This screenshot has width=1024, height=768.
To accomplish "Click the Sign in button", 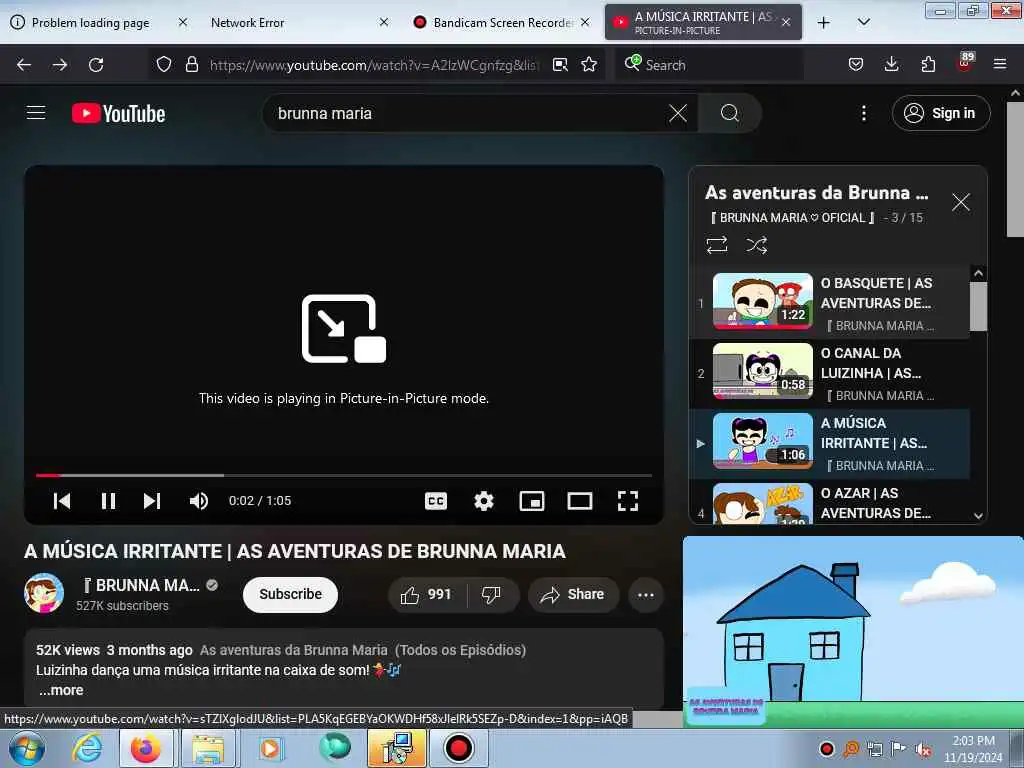I will tap(941, 114).
